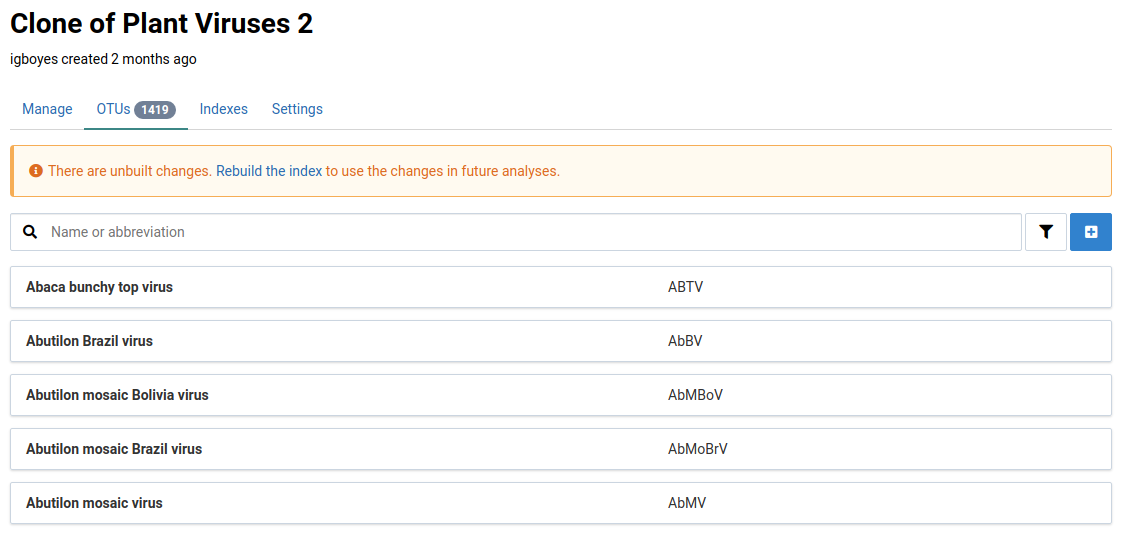Screen dimensions: 1121x533
Task: Go to the Settings tab
Action: pyautogui.click(x=297, y=109)
